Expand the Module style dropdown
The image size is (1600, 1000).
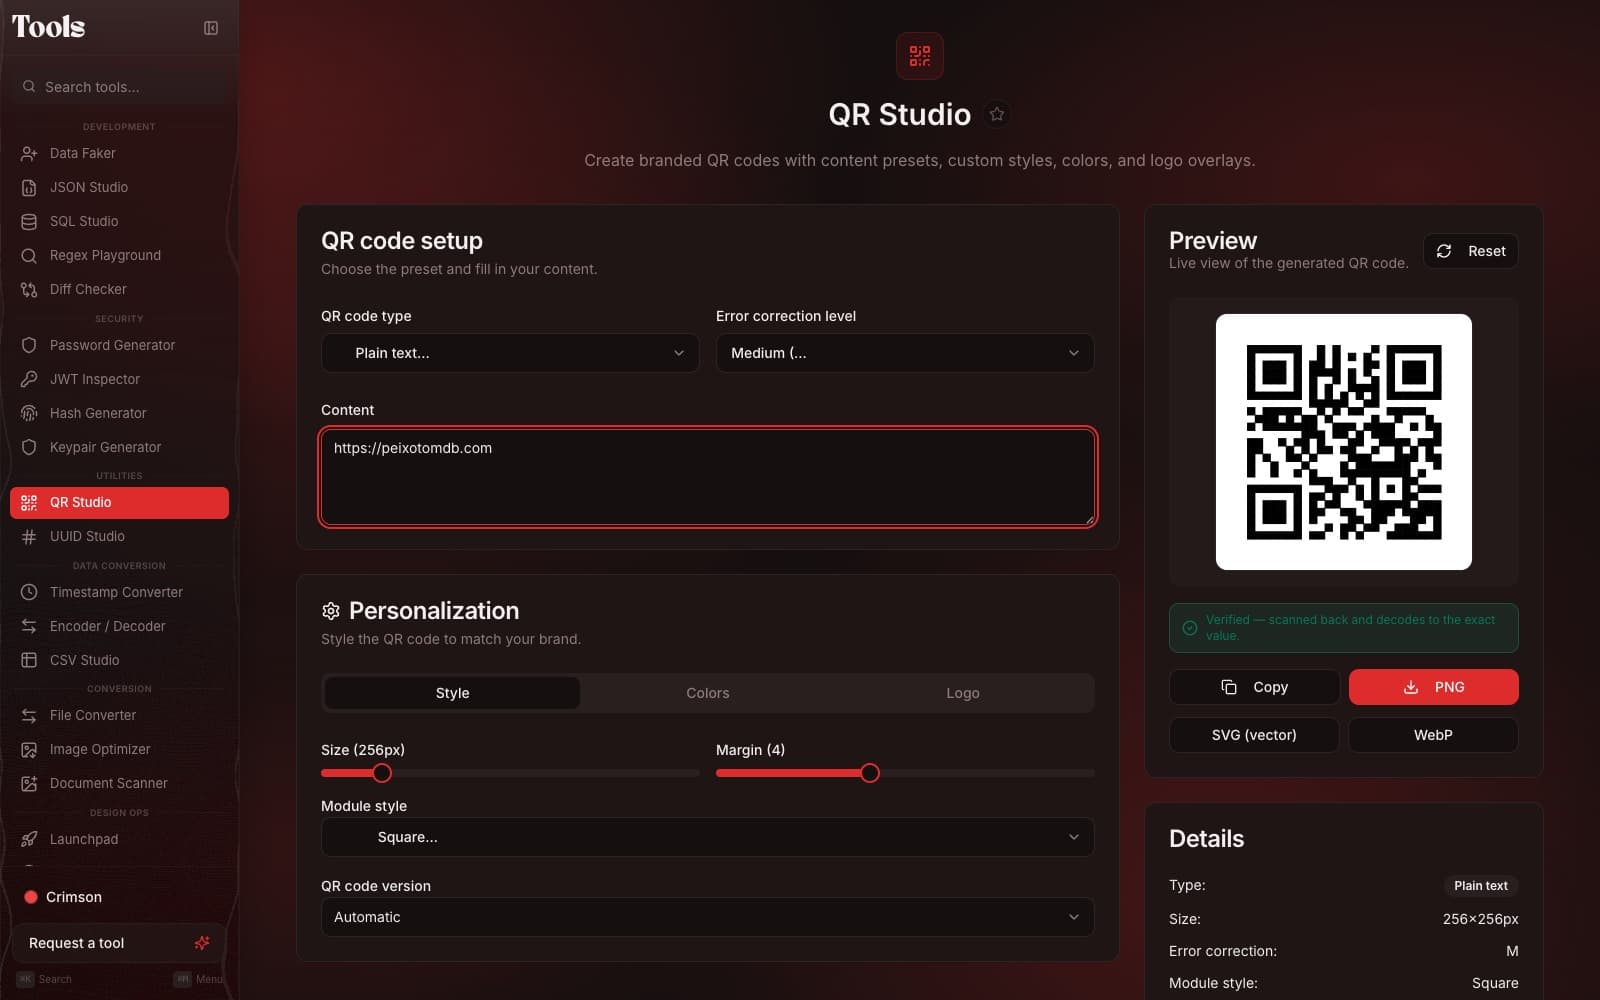click(x=707, y=837)
